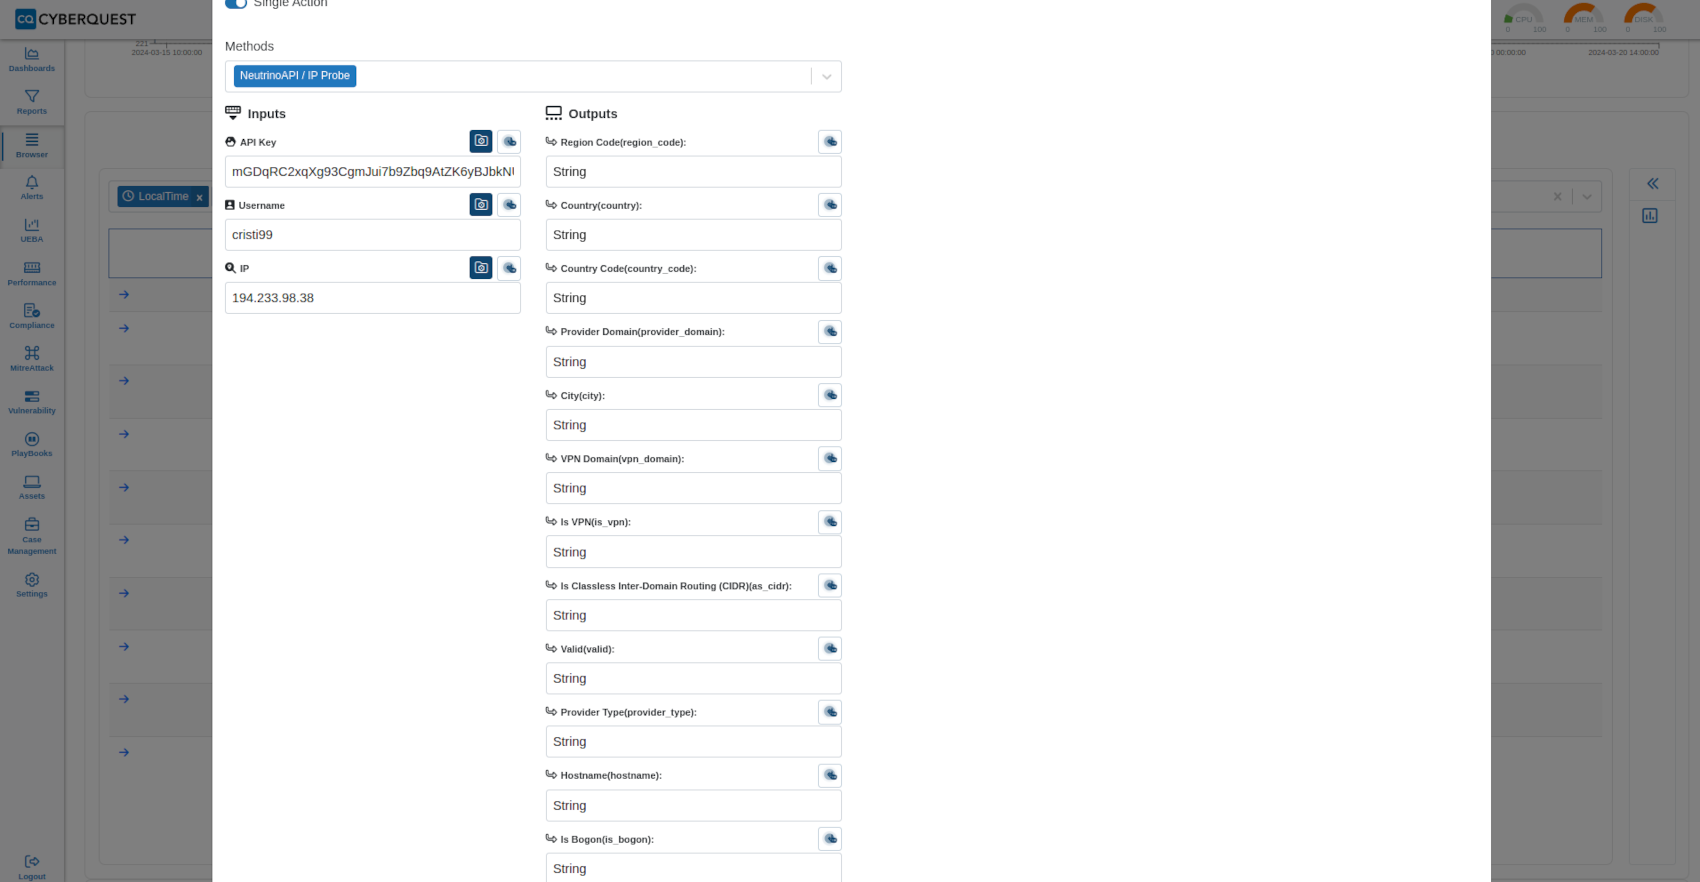Click the Is VPN output field

(694, 552)
